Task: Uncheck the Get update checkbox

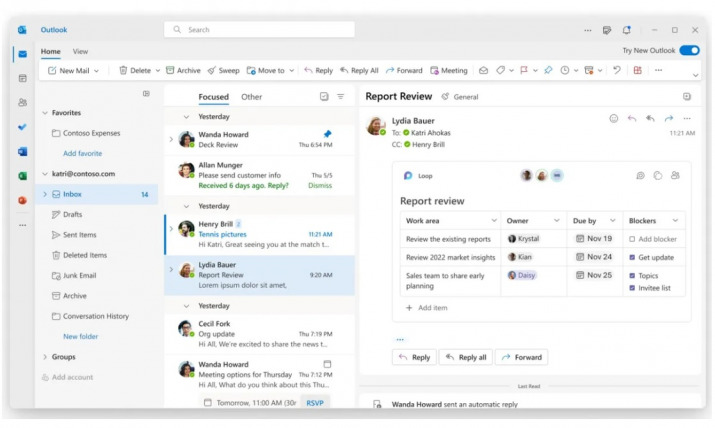Action: [632, 258]
